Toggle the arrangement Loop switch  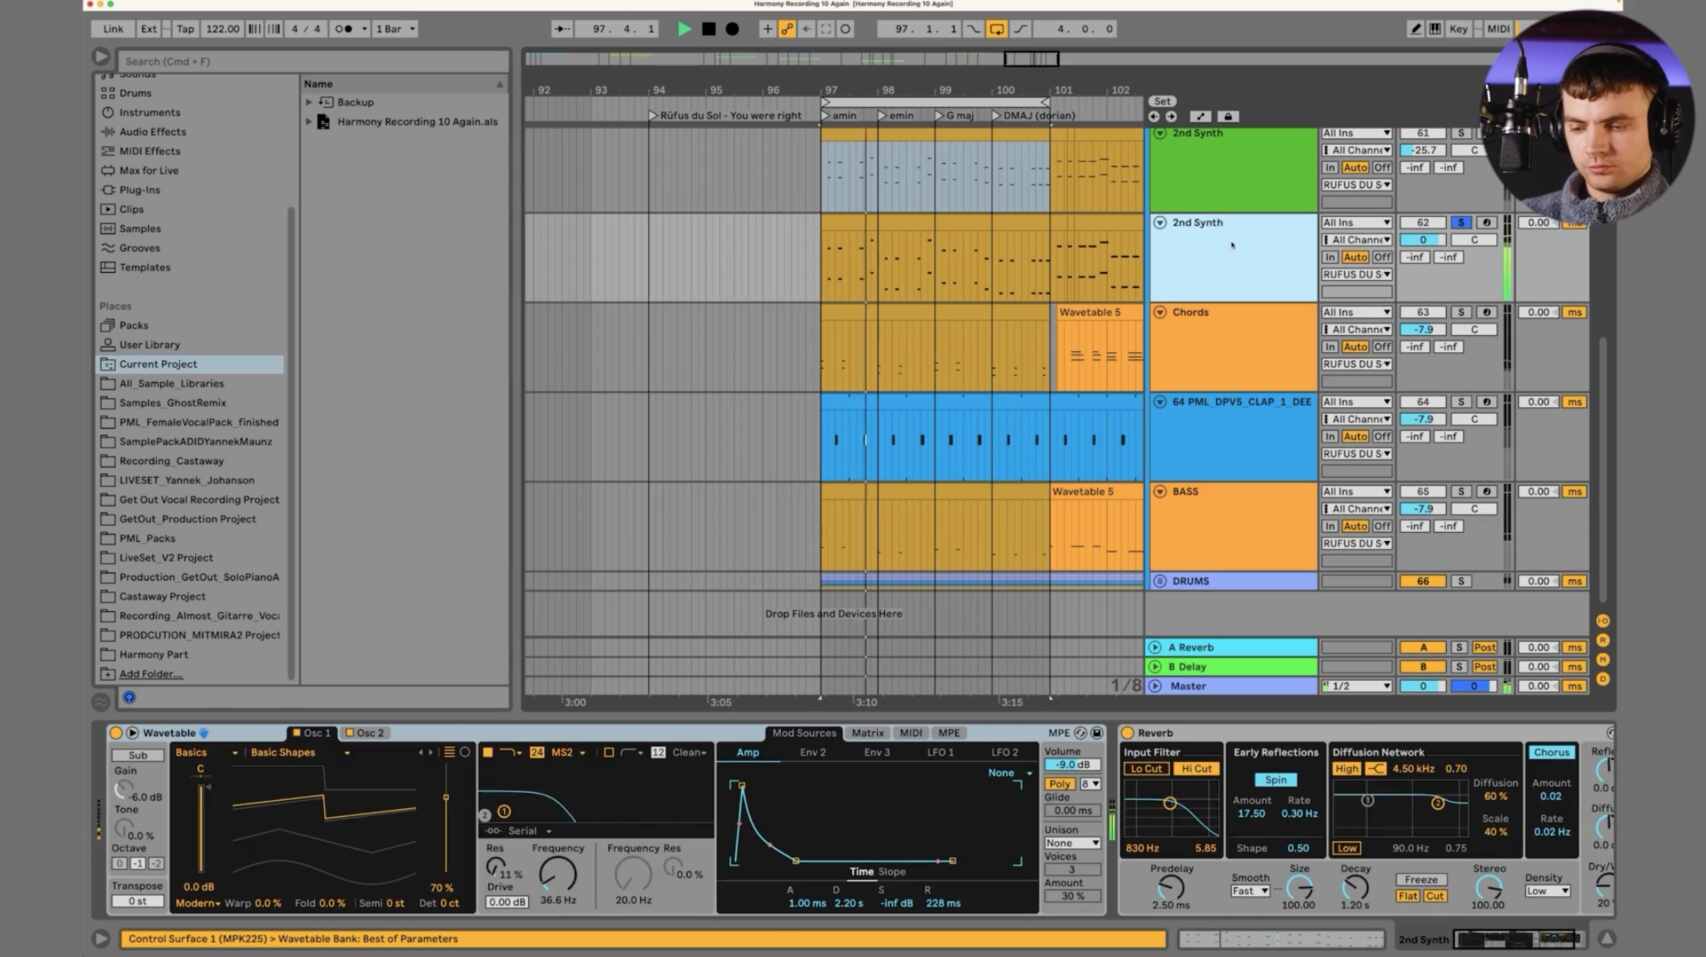click(997, 29)
